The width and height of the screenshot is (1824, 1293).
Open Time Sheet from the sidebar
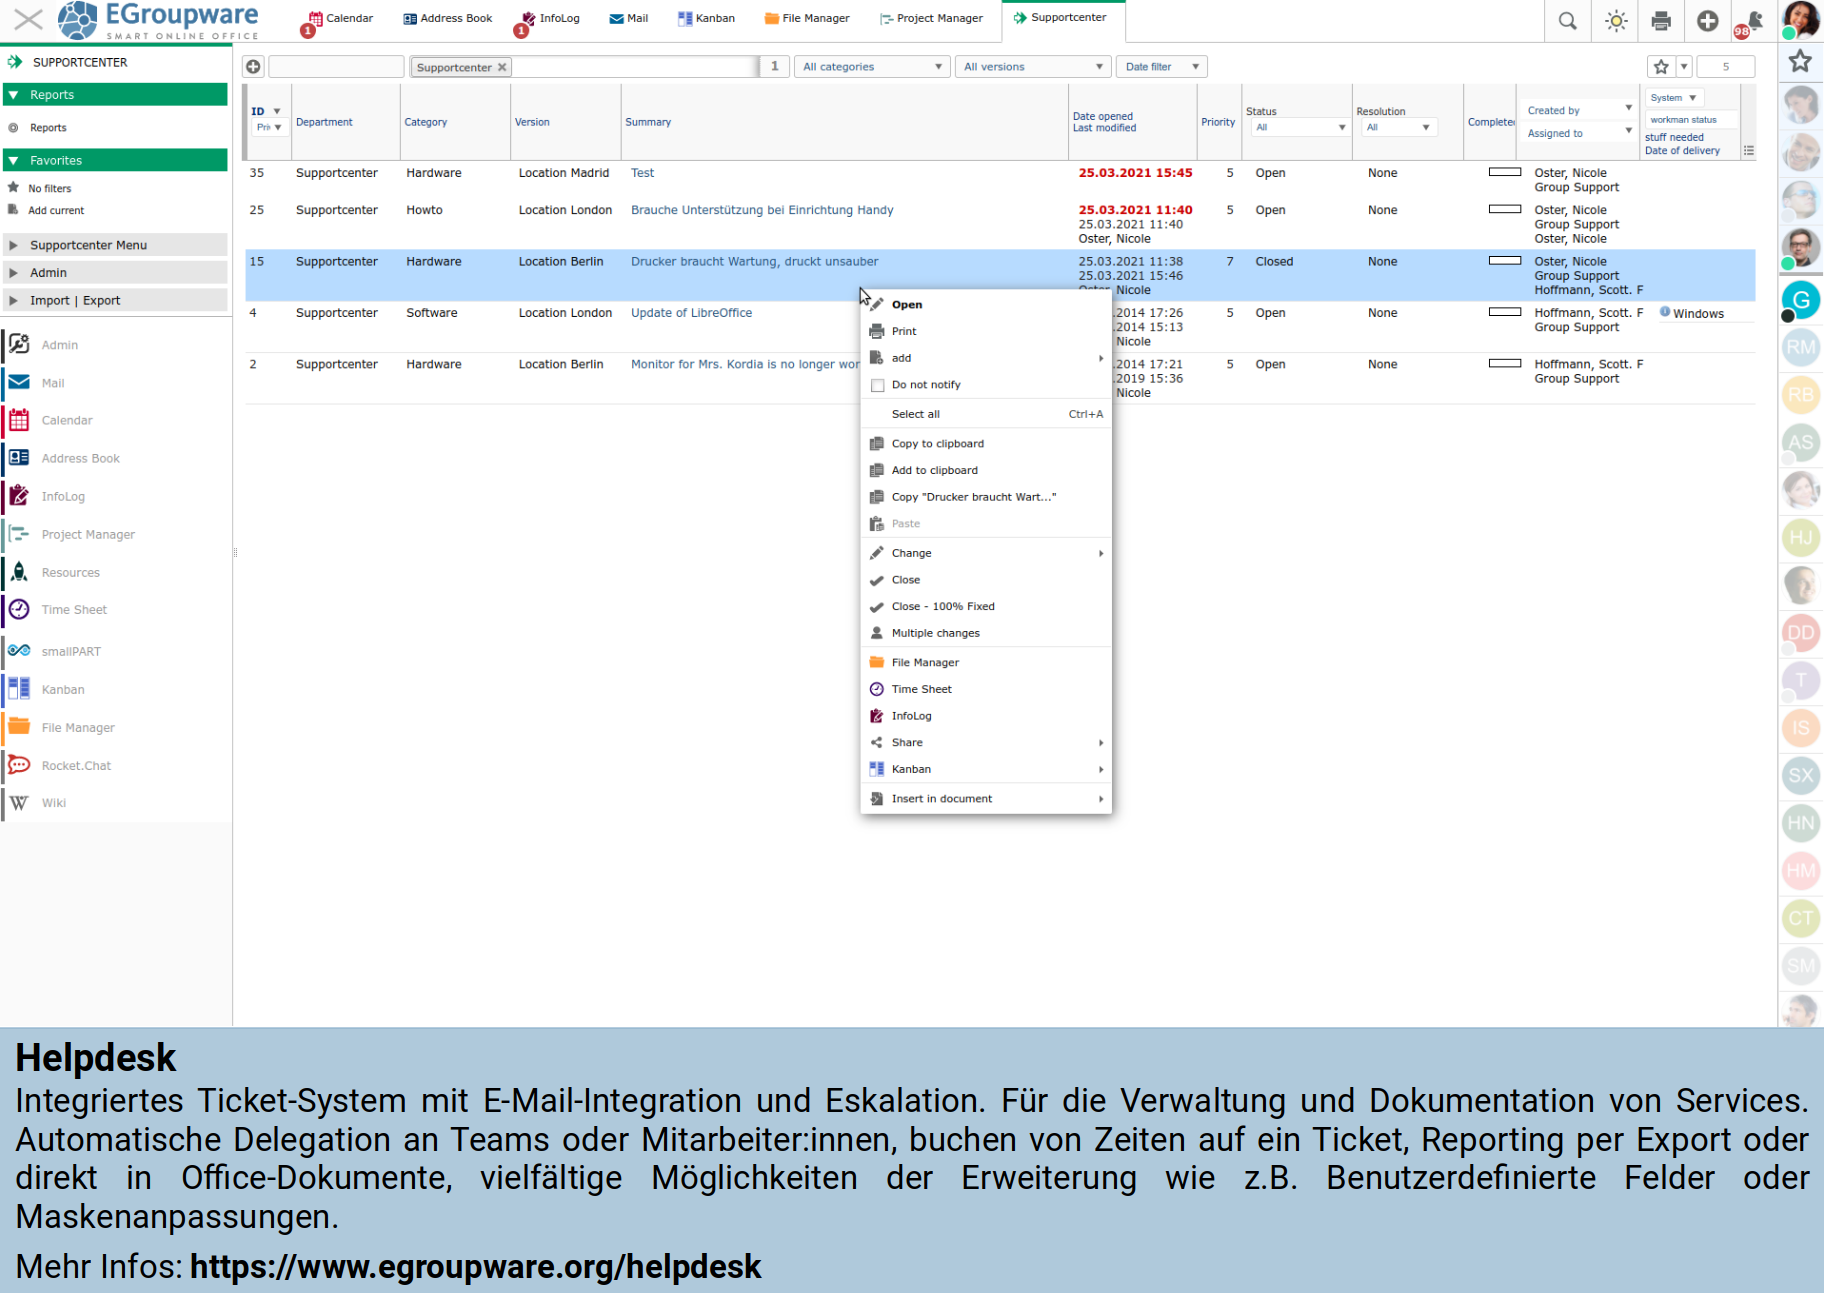(74, 610)
